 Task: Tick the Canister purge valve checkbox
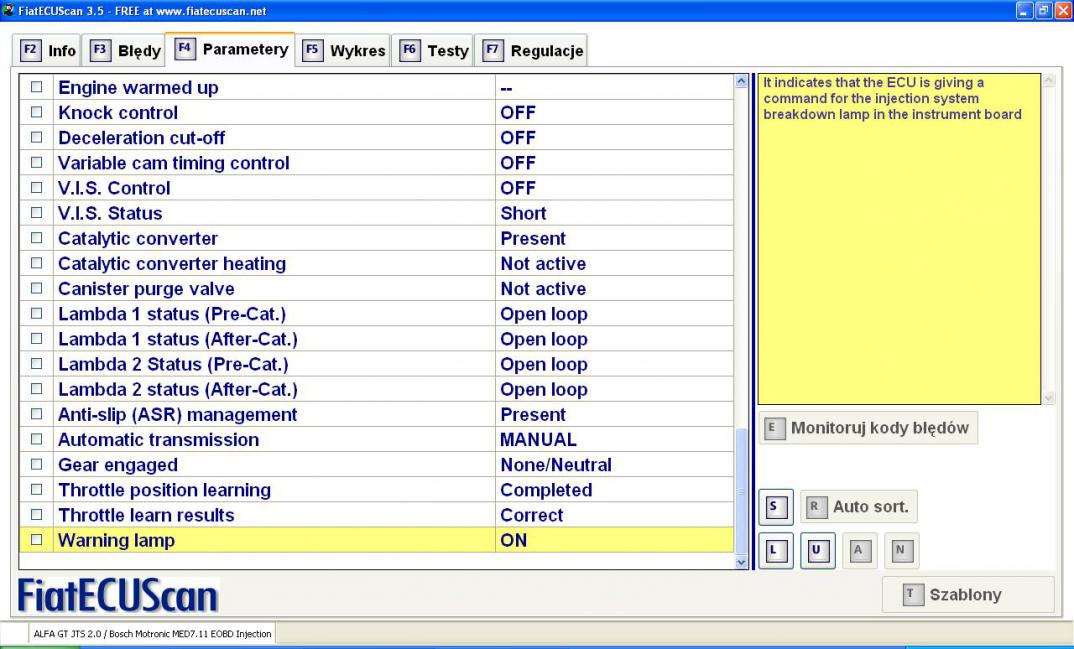[36, 288]
